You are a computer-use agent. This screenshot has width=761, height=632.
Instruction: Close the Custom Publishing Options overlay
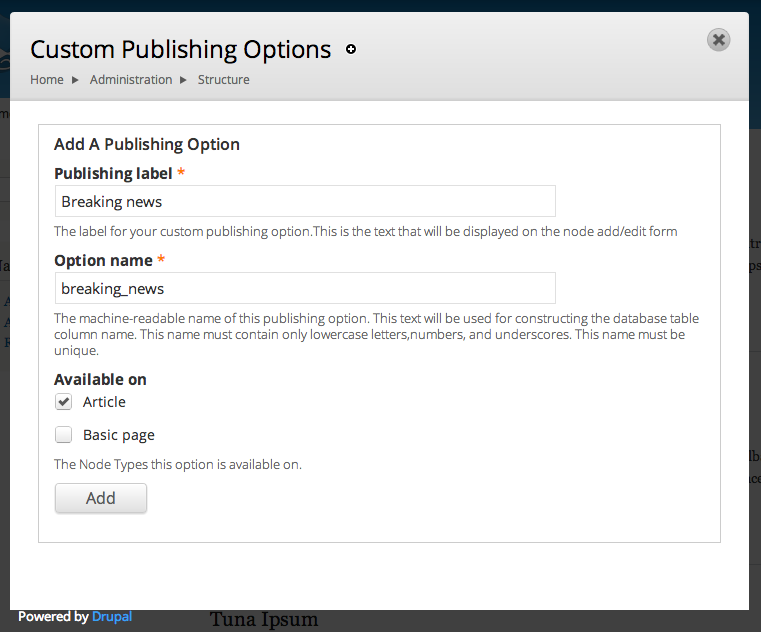pyautogui.click(x=718, y=40)
